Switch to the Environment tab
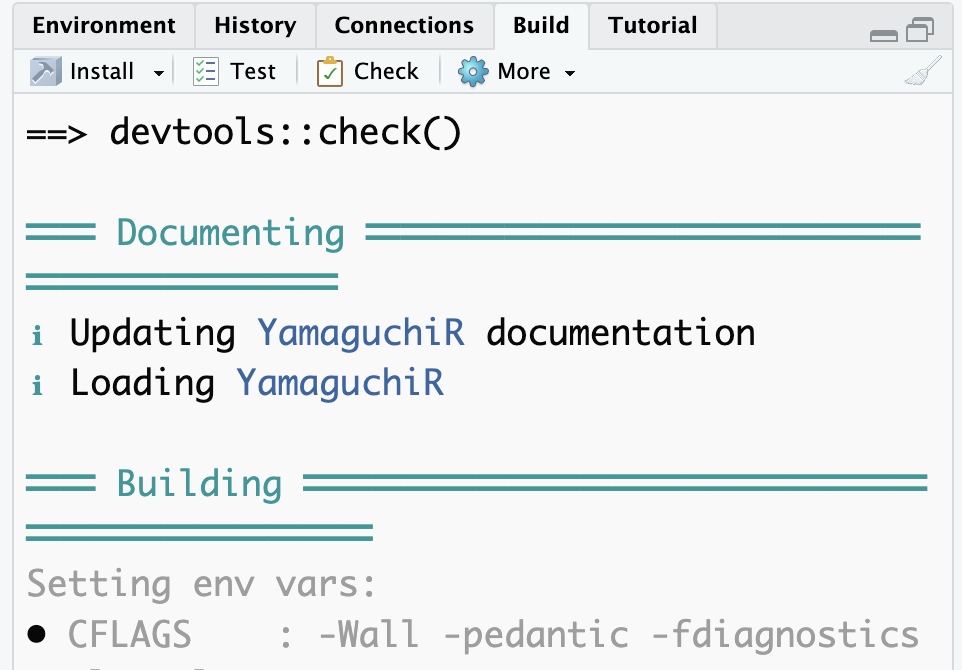Screen dimensions: 962x670 [104, 25]
